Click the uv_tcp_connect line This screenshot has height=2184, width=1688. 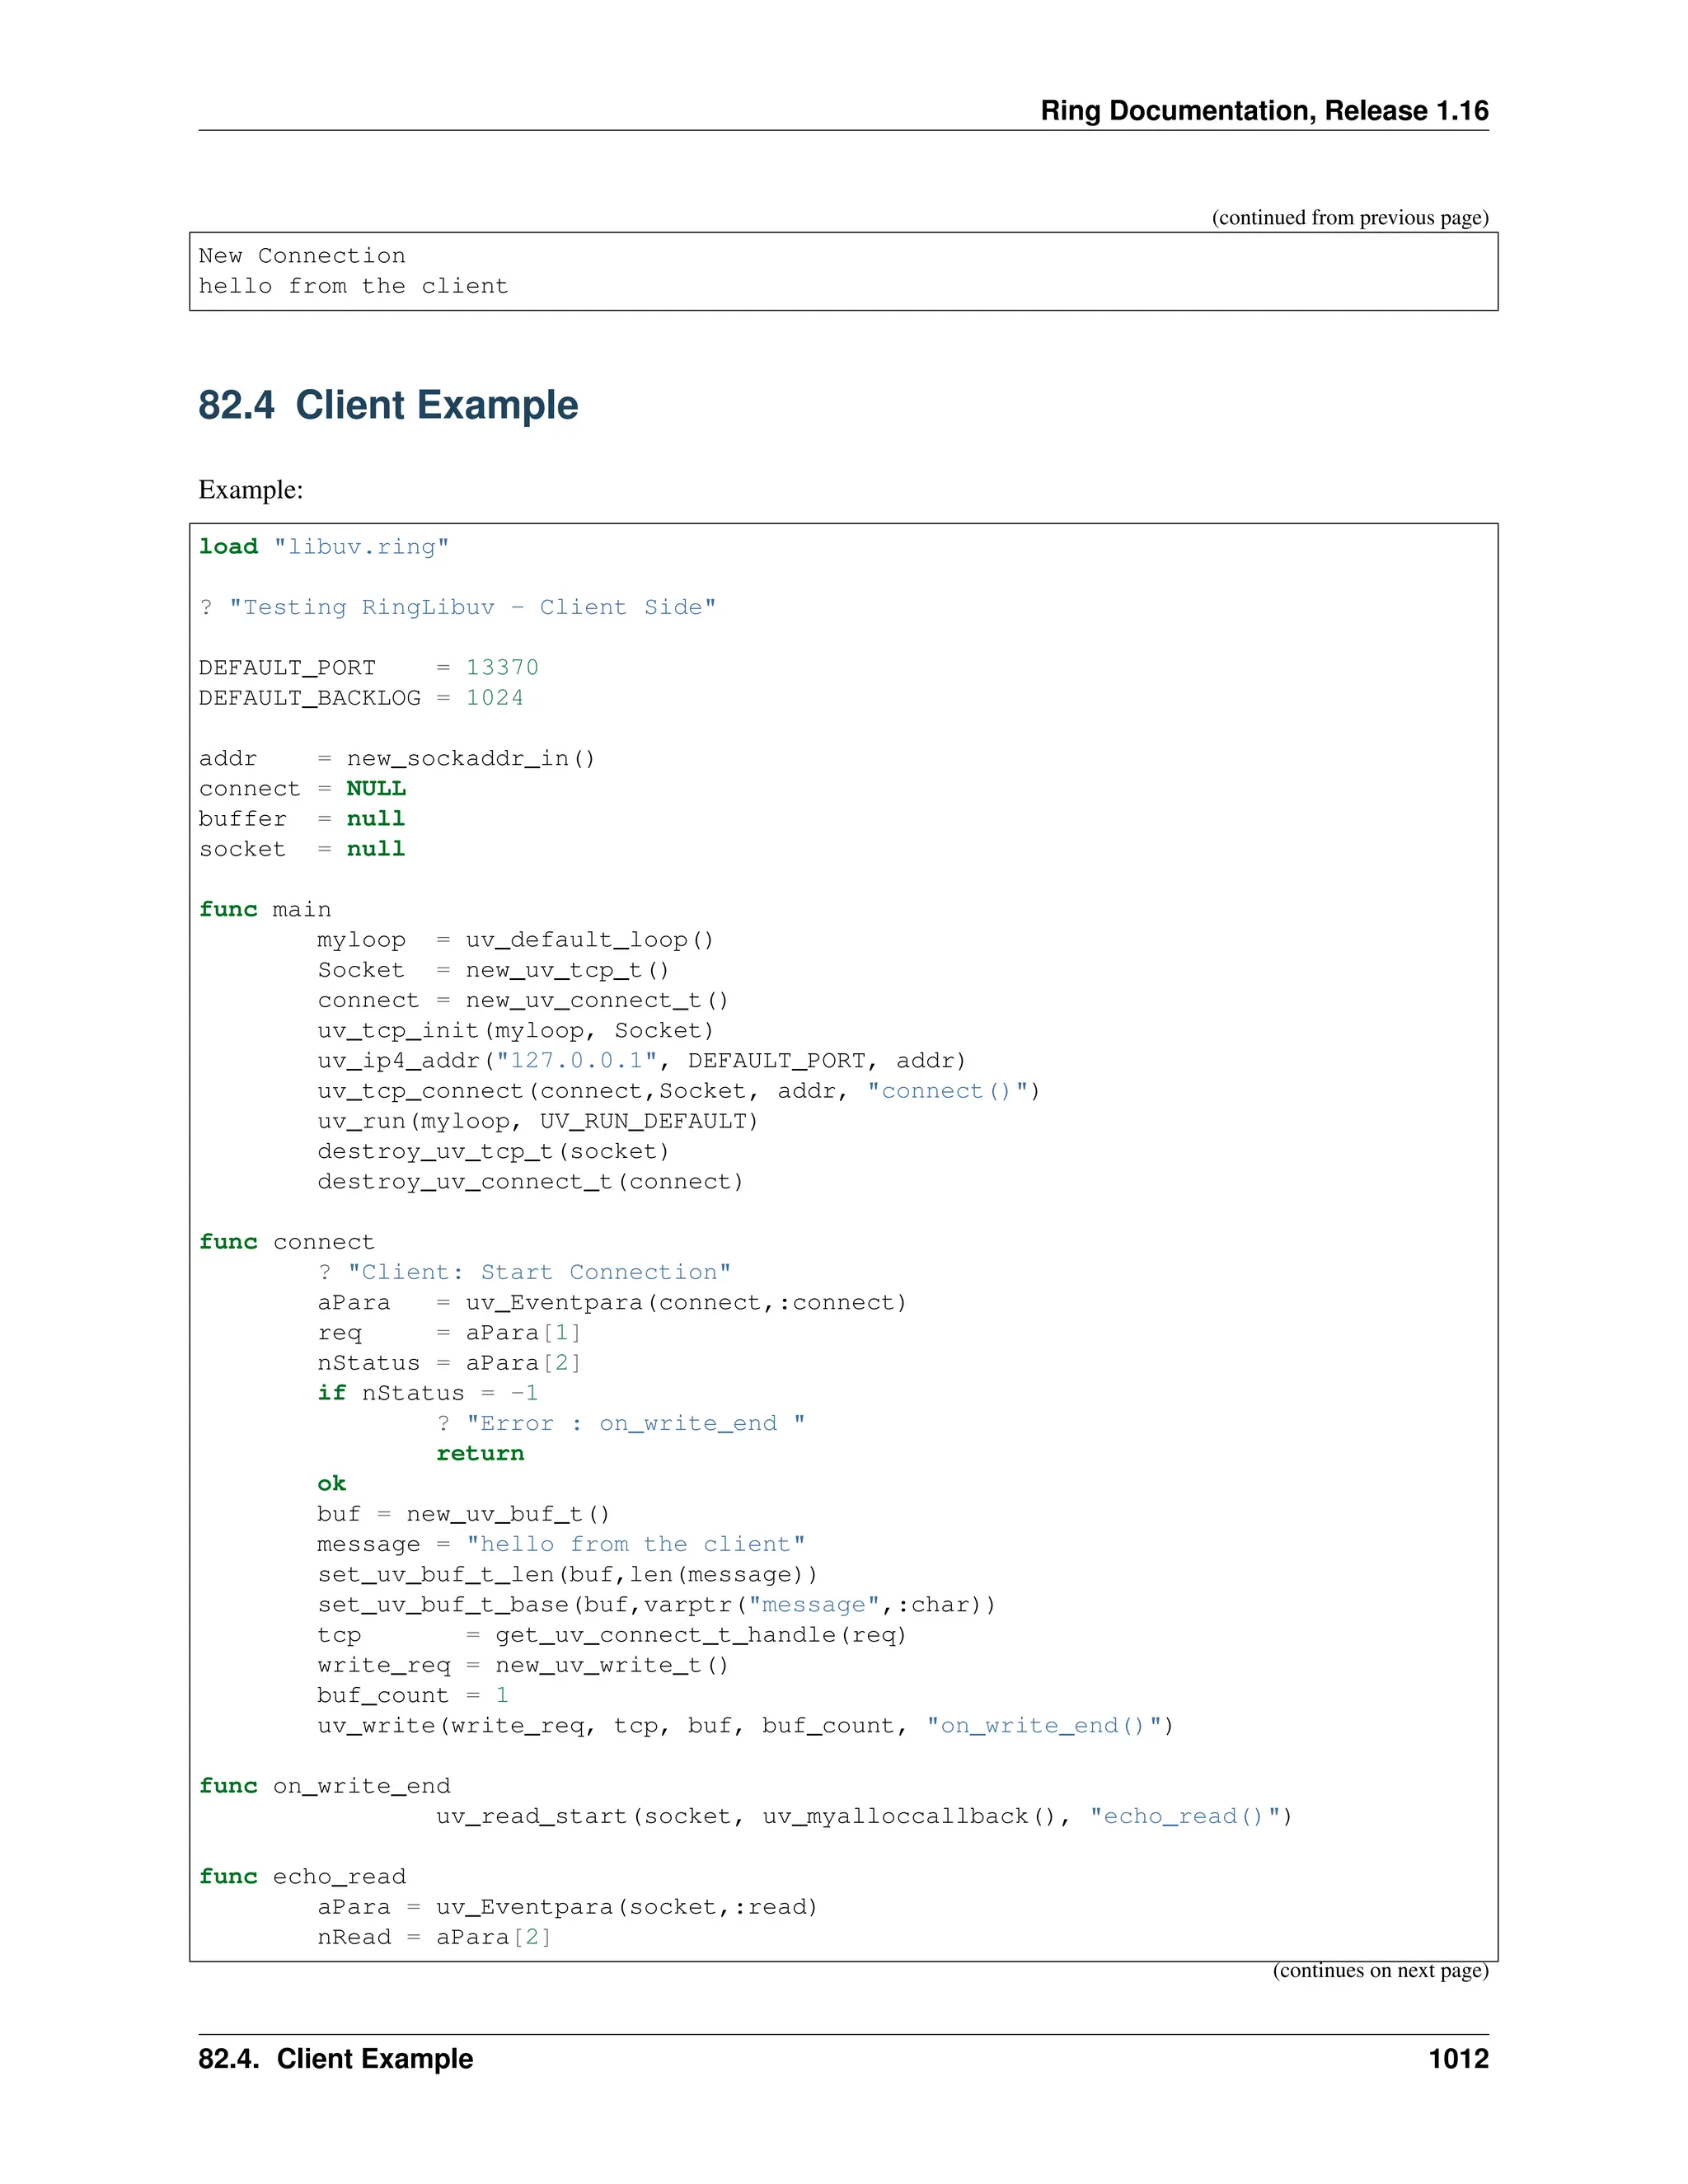(x=678, y=1091)
